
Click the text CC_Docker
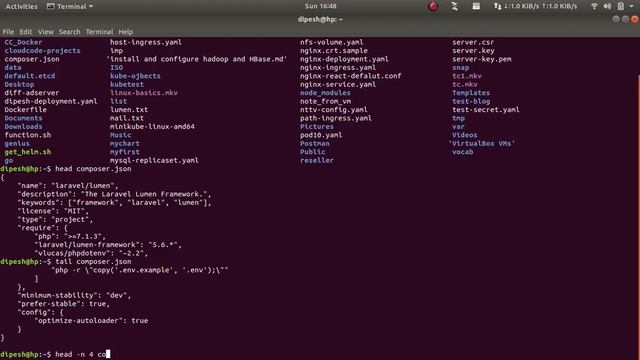tap(23, 42)
